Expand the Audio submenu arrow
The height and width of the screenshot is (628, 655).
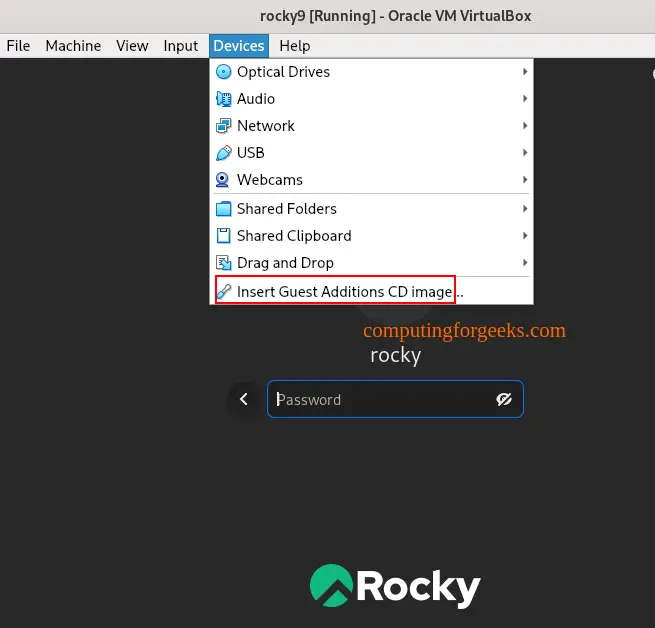(x=525, y=99)
